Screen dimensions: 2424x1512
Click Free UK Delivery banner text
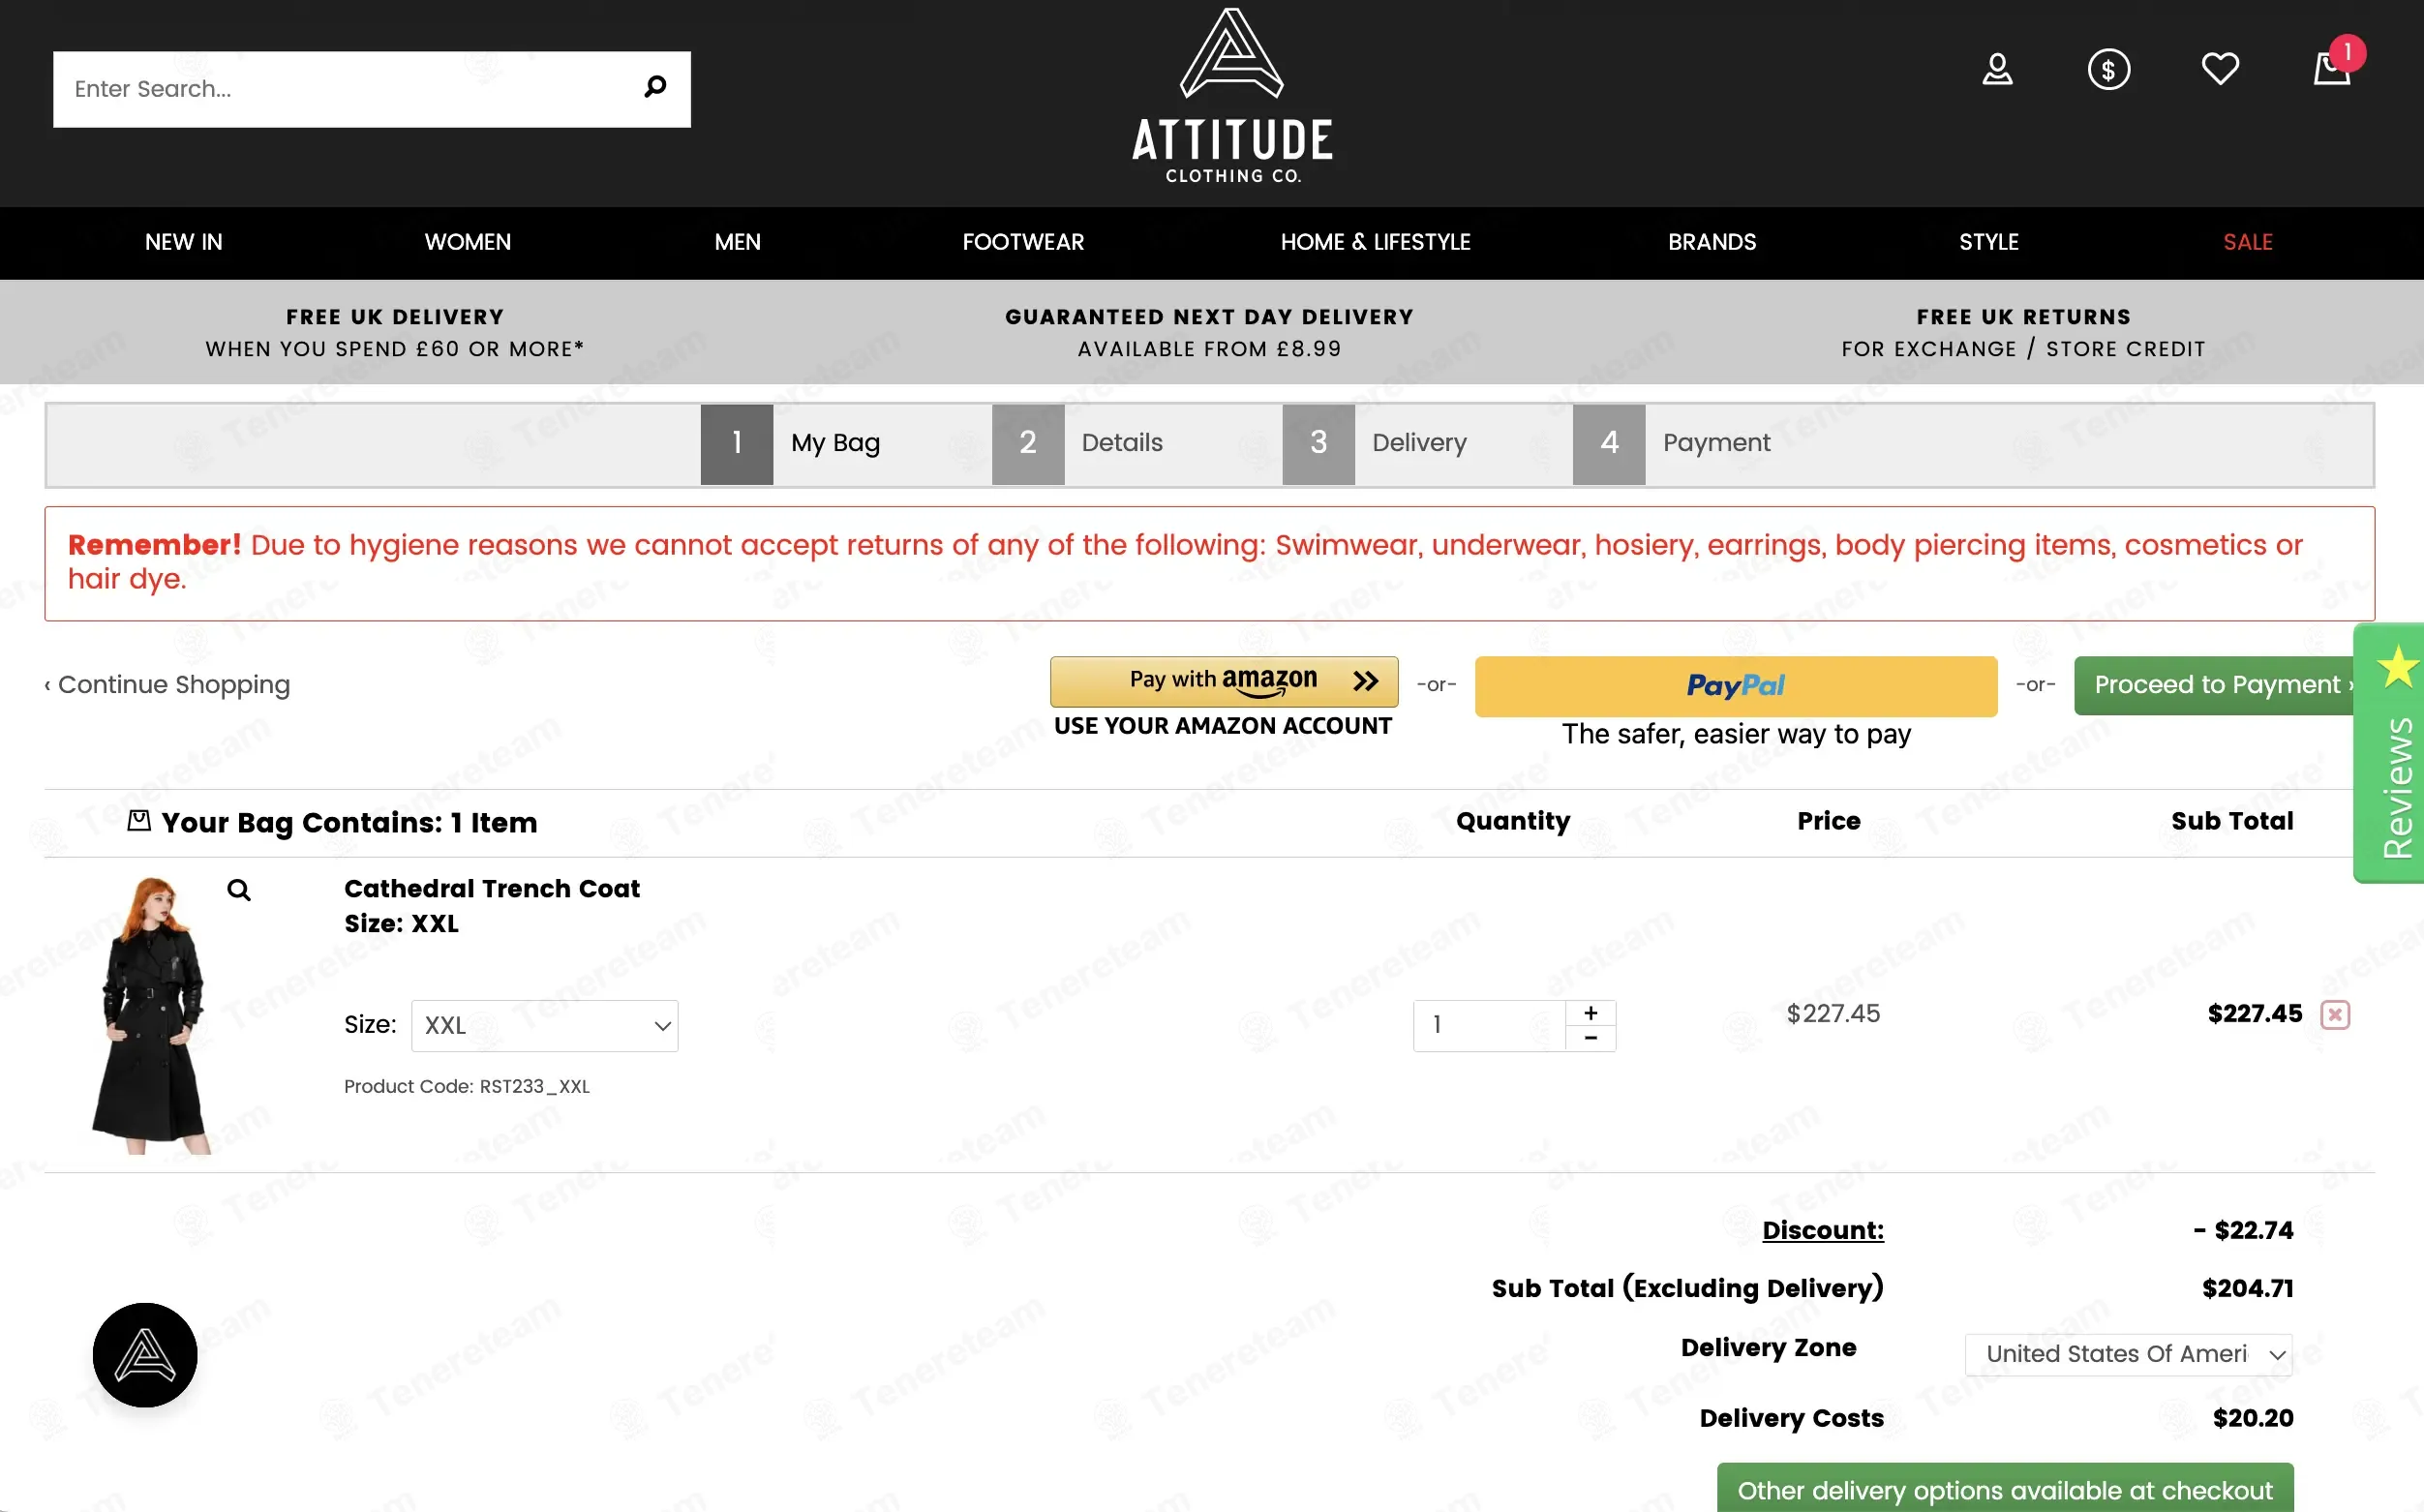395,333
